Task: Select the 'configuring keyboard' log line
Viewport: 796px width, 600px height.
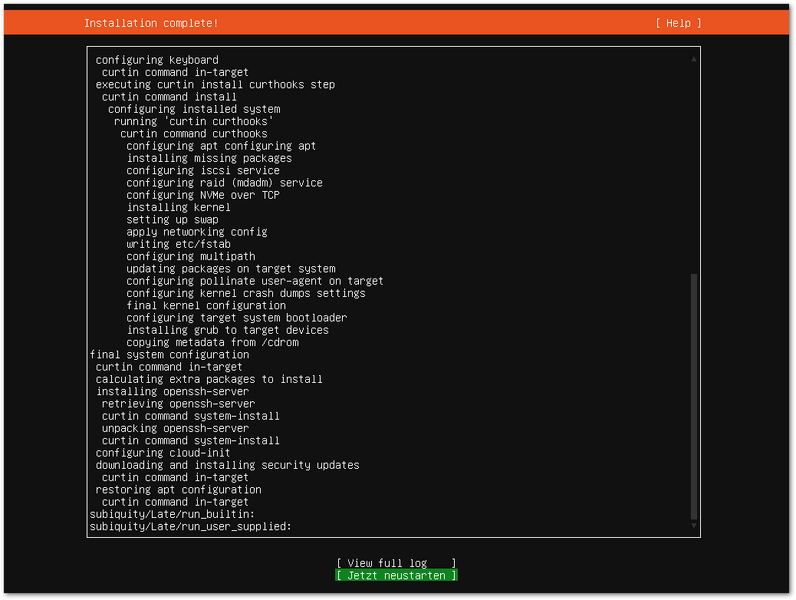Action: [x=157, y=60]
